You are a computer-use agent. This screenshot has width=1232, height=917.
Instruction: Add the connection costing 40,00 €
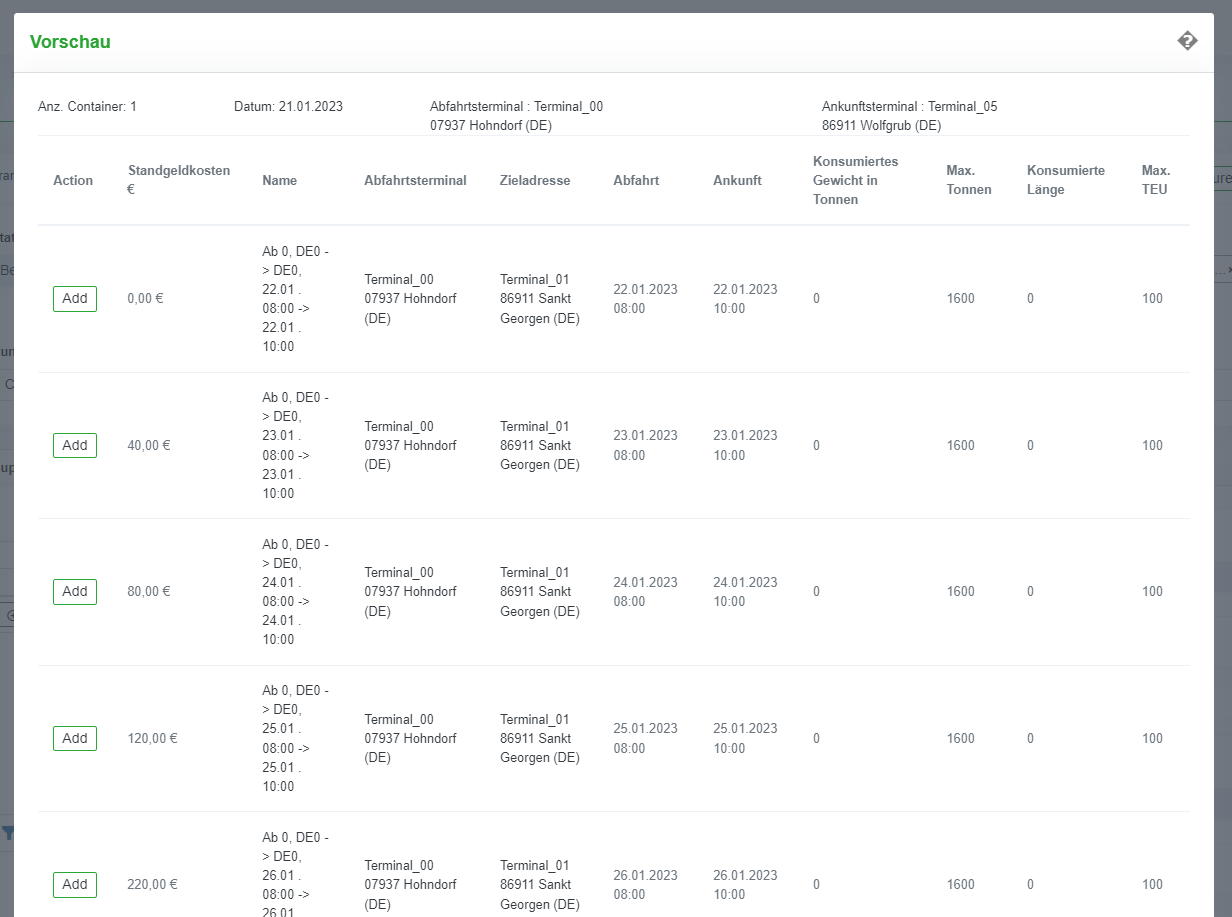click(75, 445)
